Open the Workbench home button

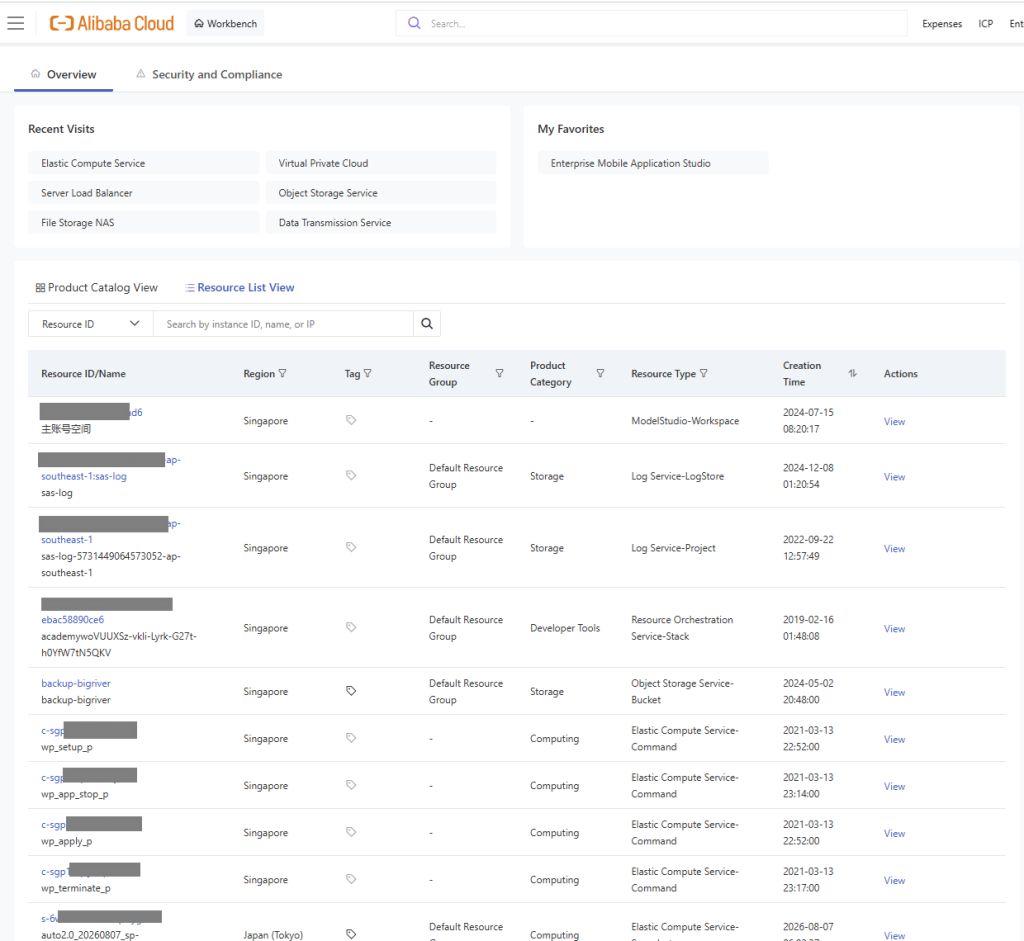click(x=225, y=24)
